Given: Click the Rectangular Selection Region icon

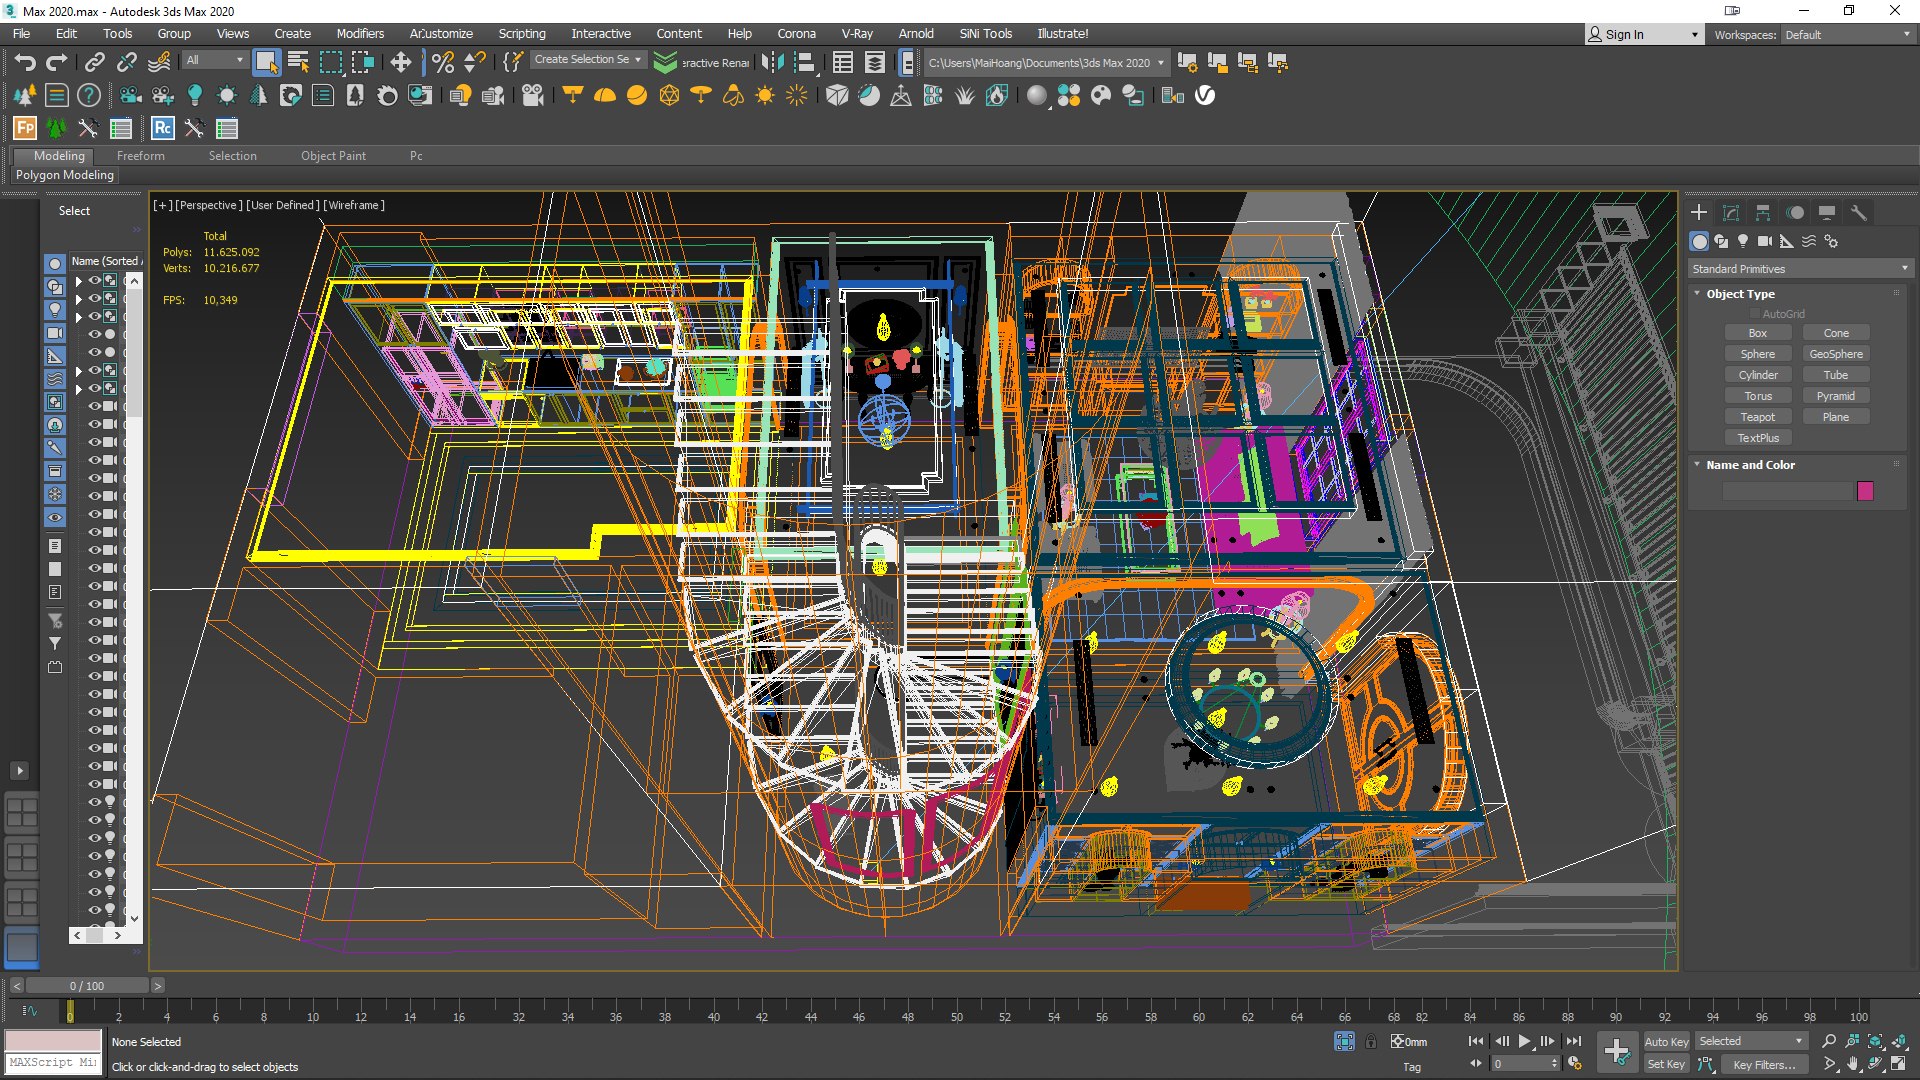Looking at the screenshot, I should point(331,63).
